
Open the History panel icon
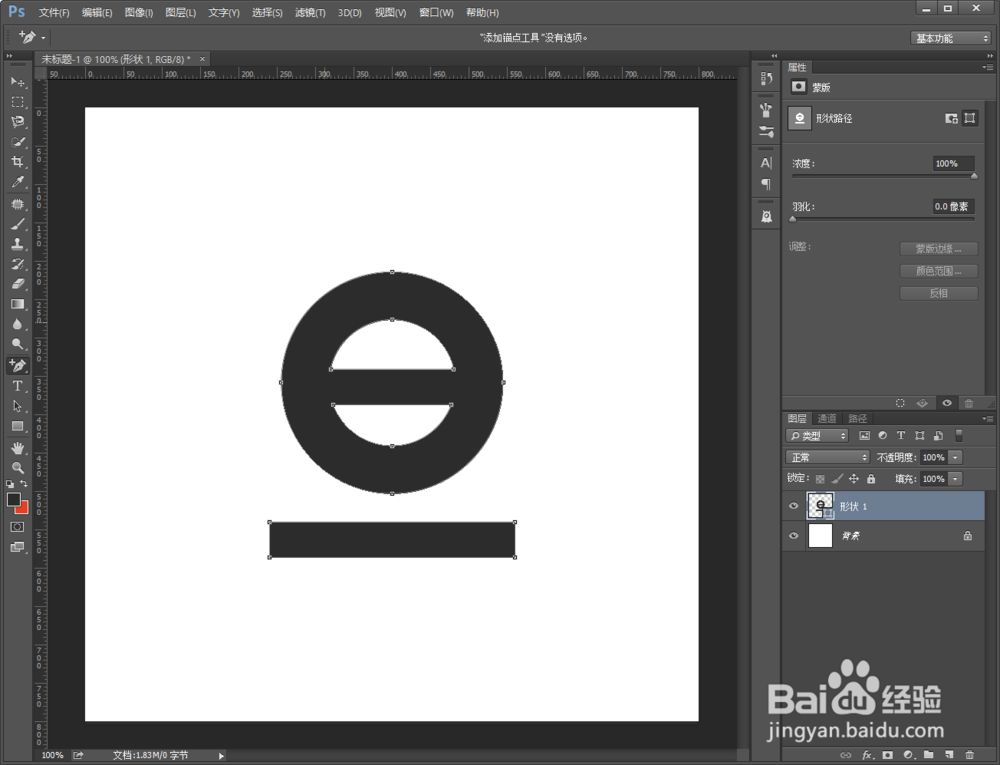click(x=766, y=78)
